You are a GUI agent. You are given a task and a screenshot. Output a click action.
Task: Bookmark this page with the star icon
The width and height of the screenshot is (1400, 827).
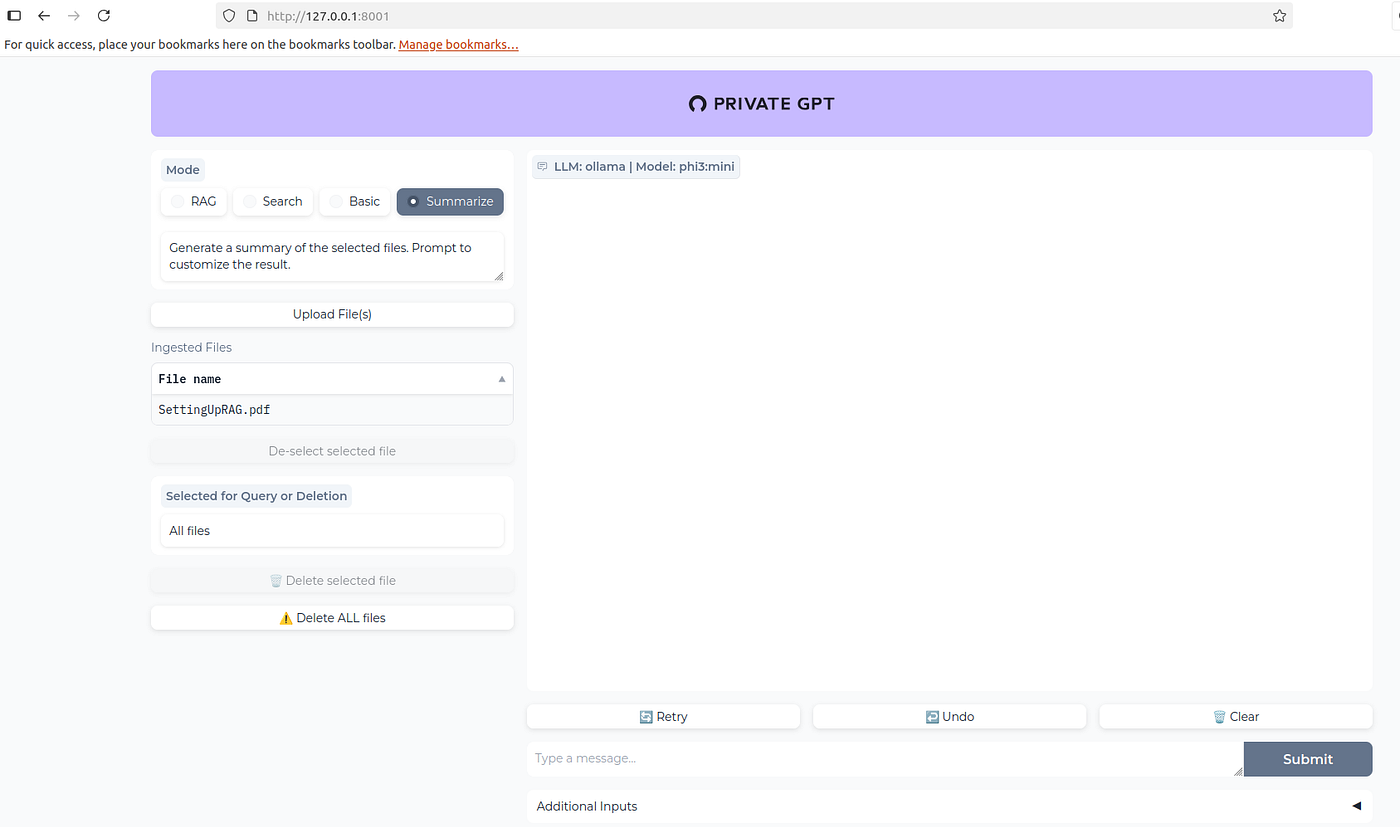[x=1279, y=16]
